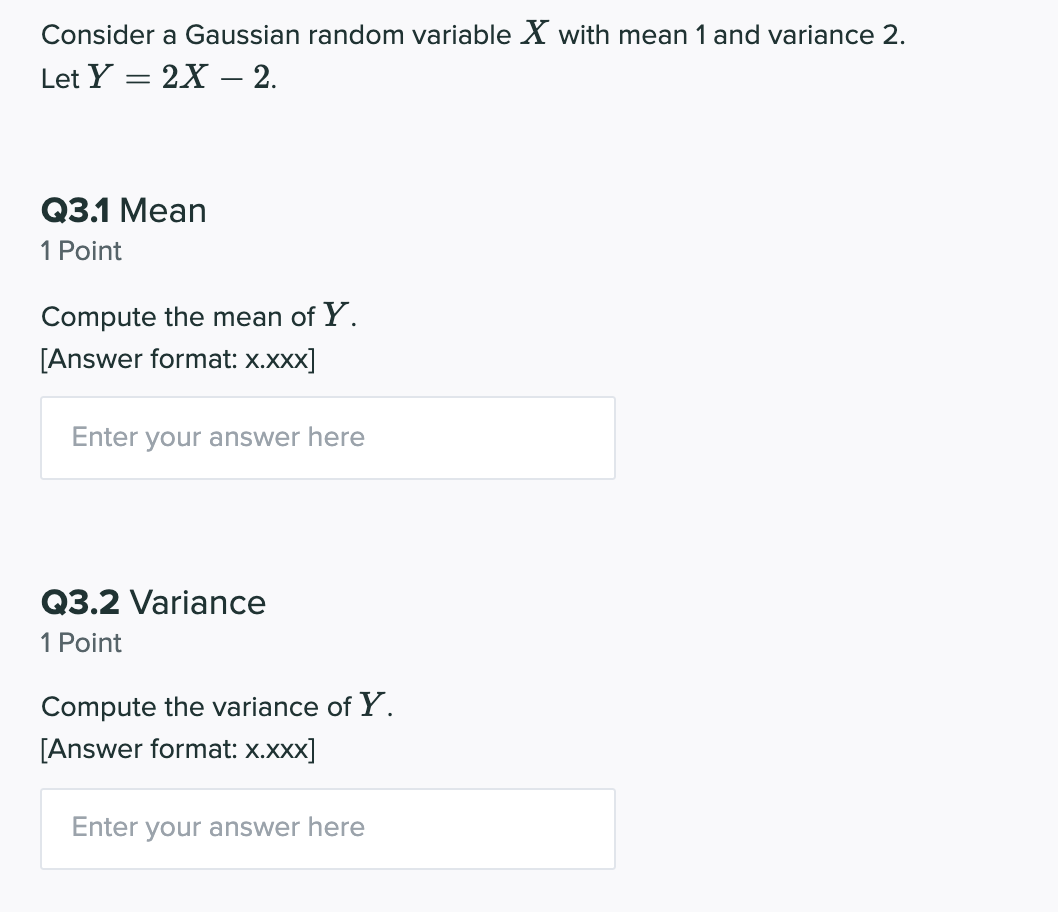The height and width of the screenshot is (912, 1058).
Task: Click the '1 Point' label under Q3.2
Action: pos(81,643)
